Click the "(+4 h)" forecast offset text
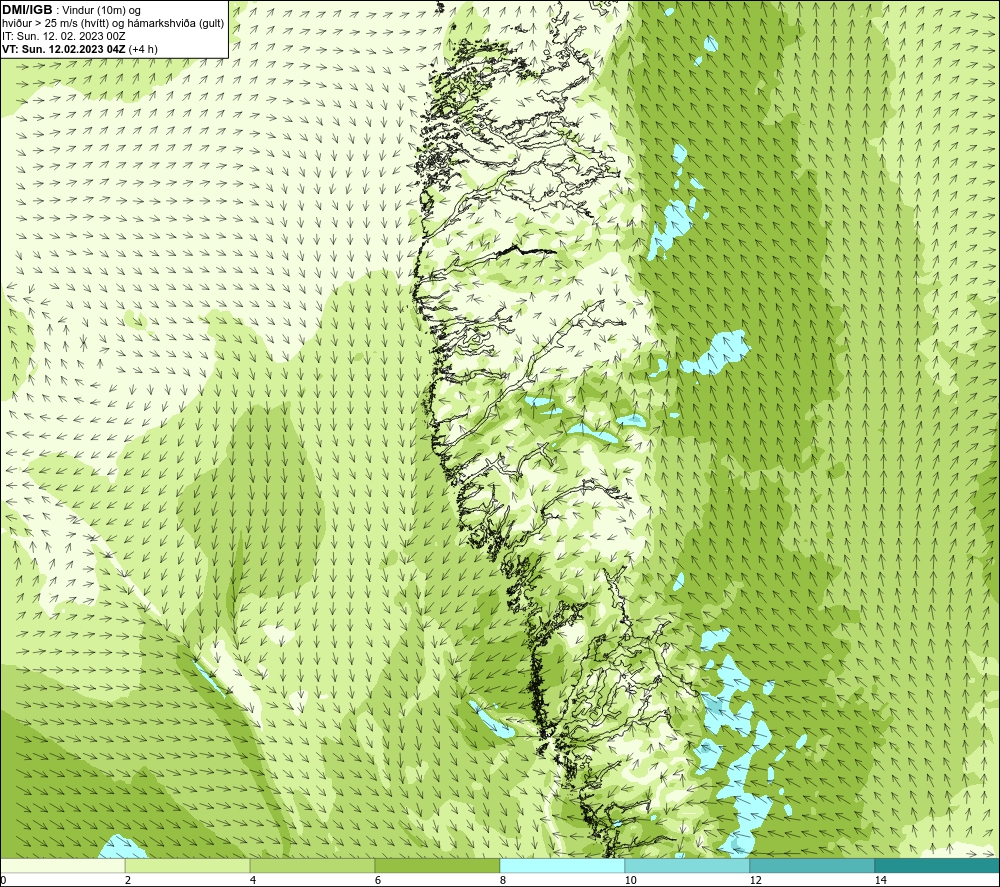1000x887 pixels. click(x=143, y=49)
